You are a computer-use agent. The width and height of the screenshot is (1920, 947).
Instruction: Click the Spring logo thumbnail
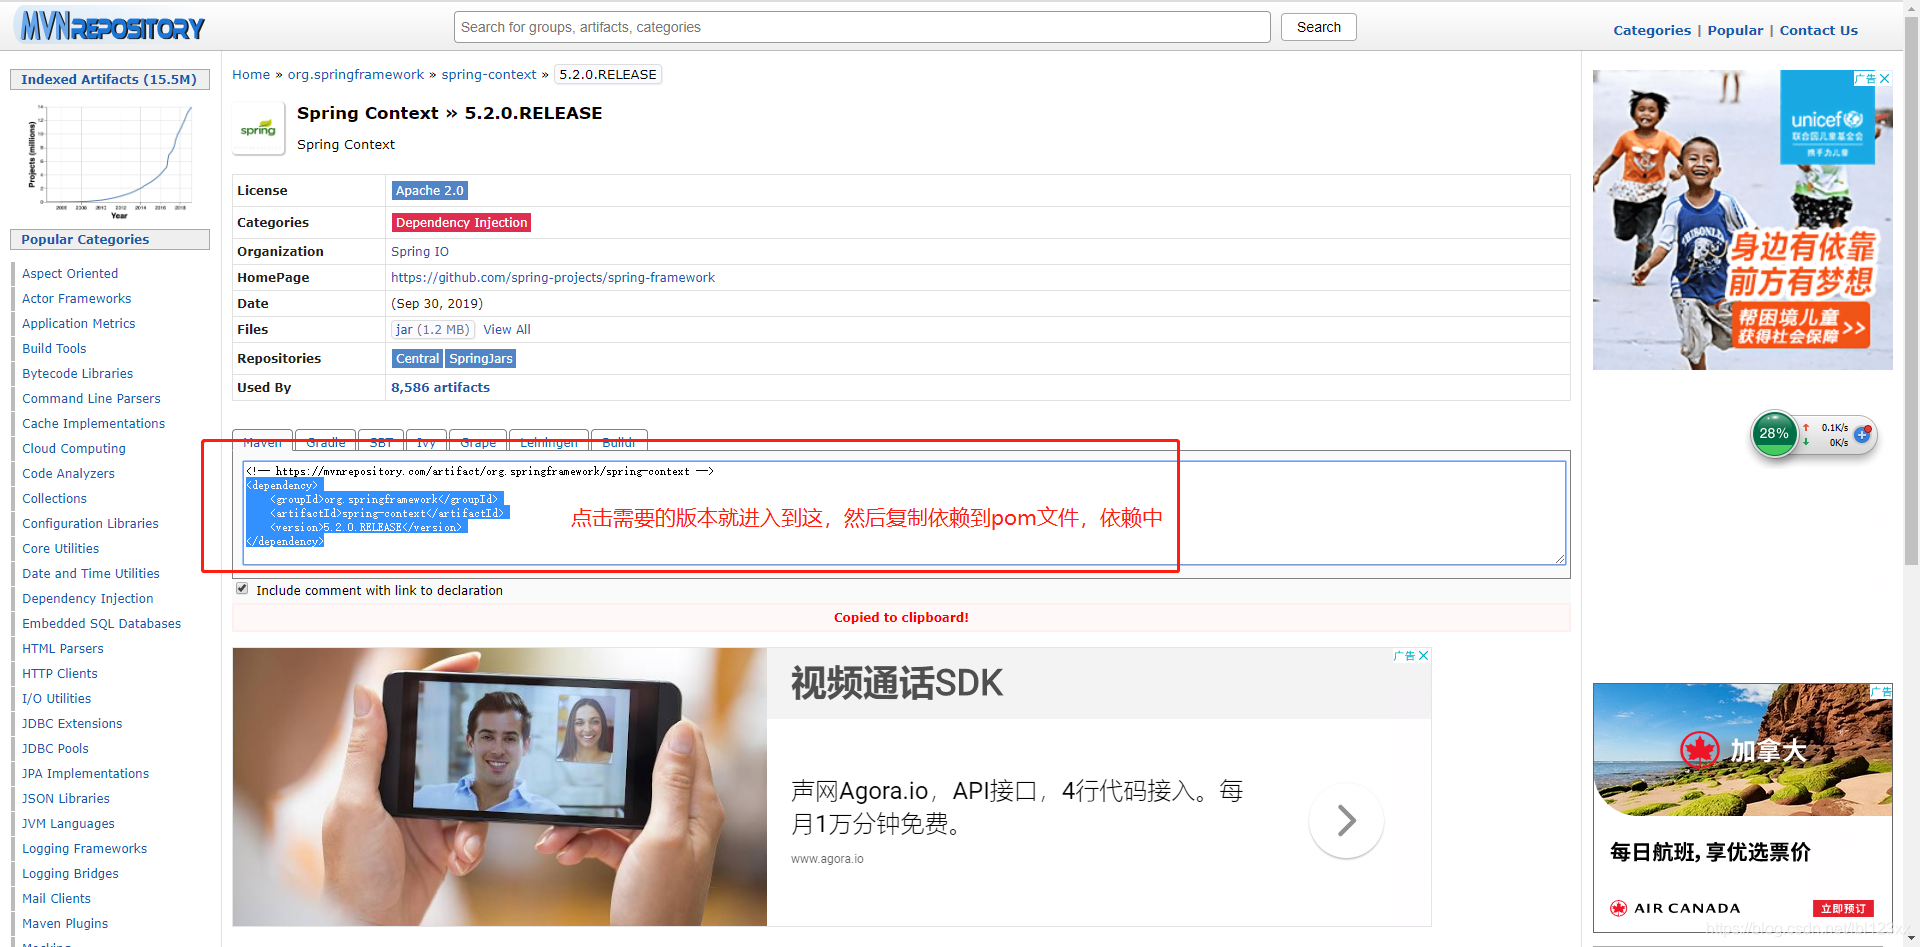click(258, 129)
